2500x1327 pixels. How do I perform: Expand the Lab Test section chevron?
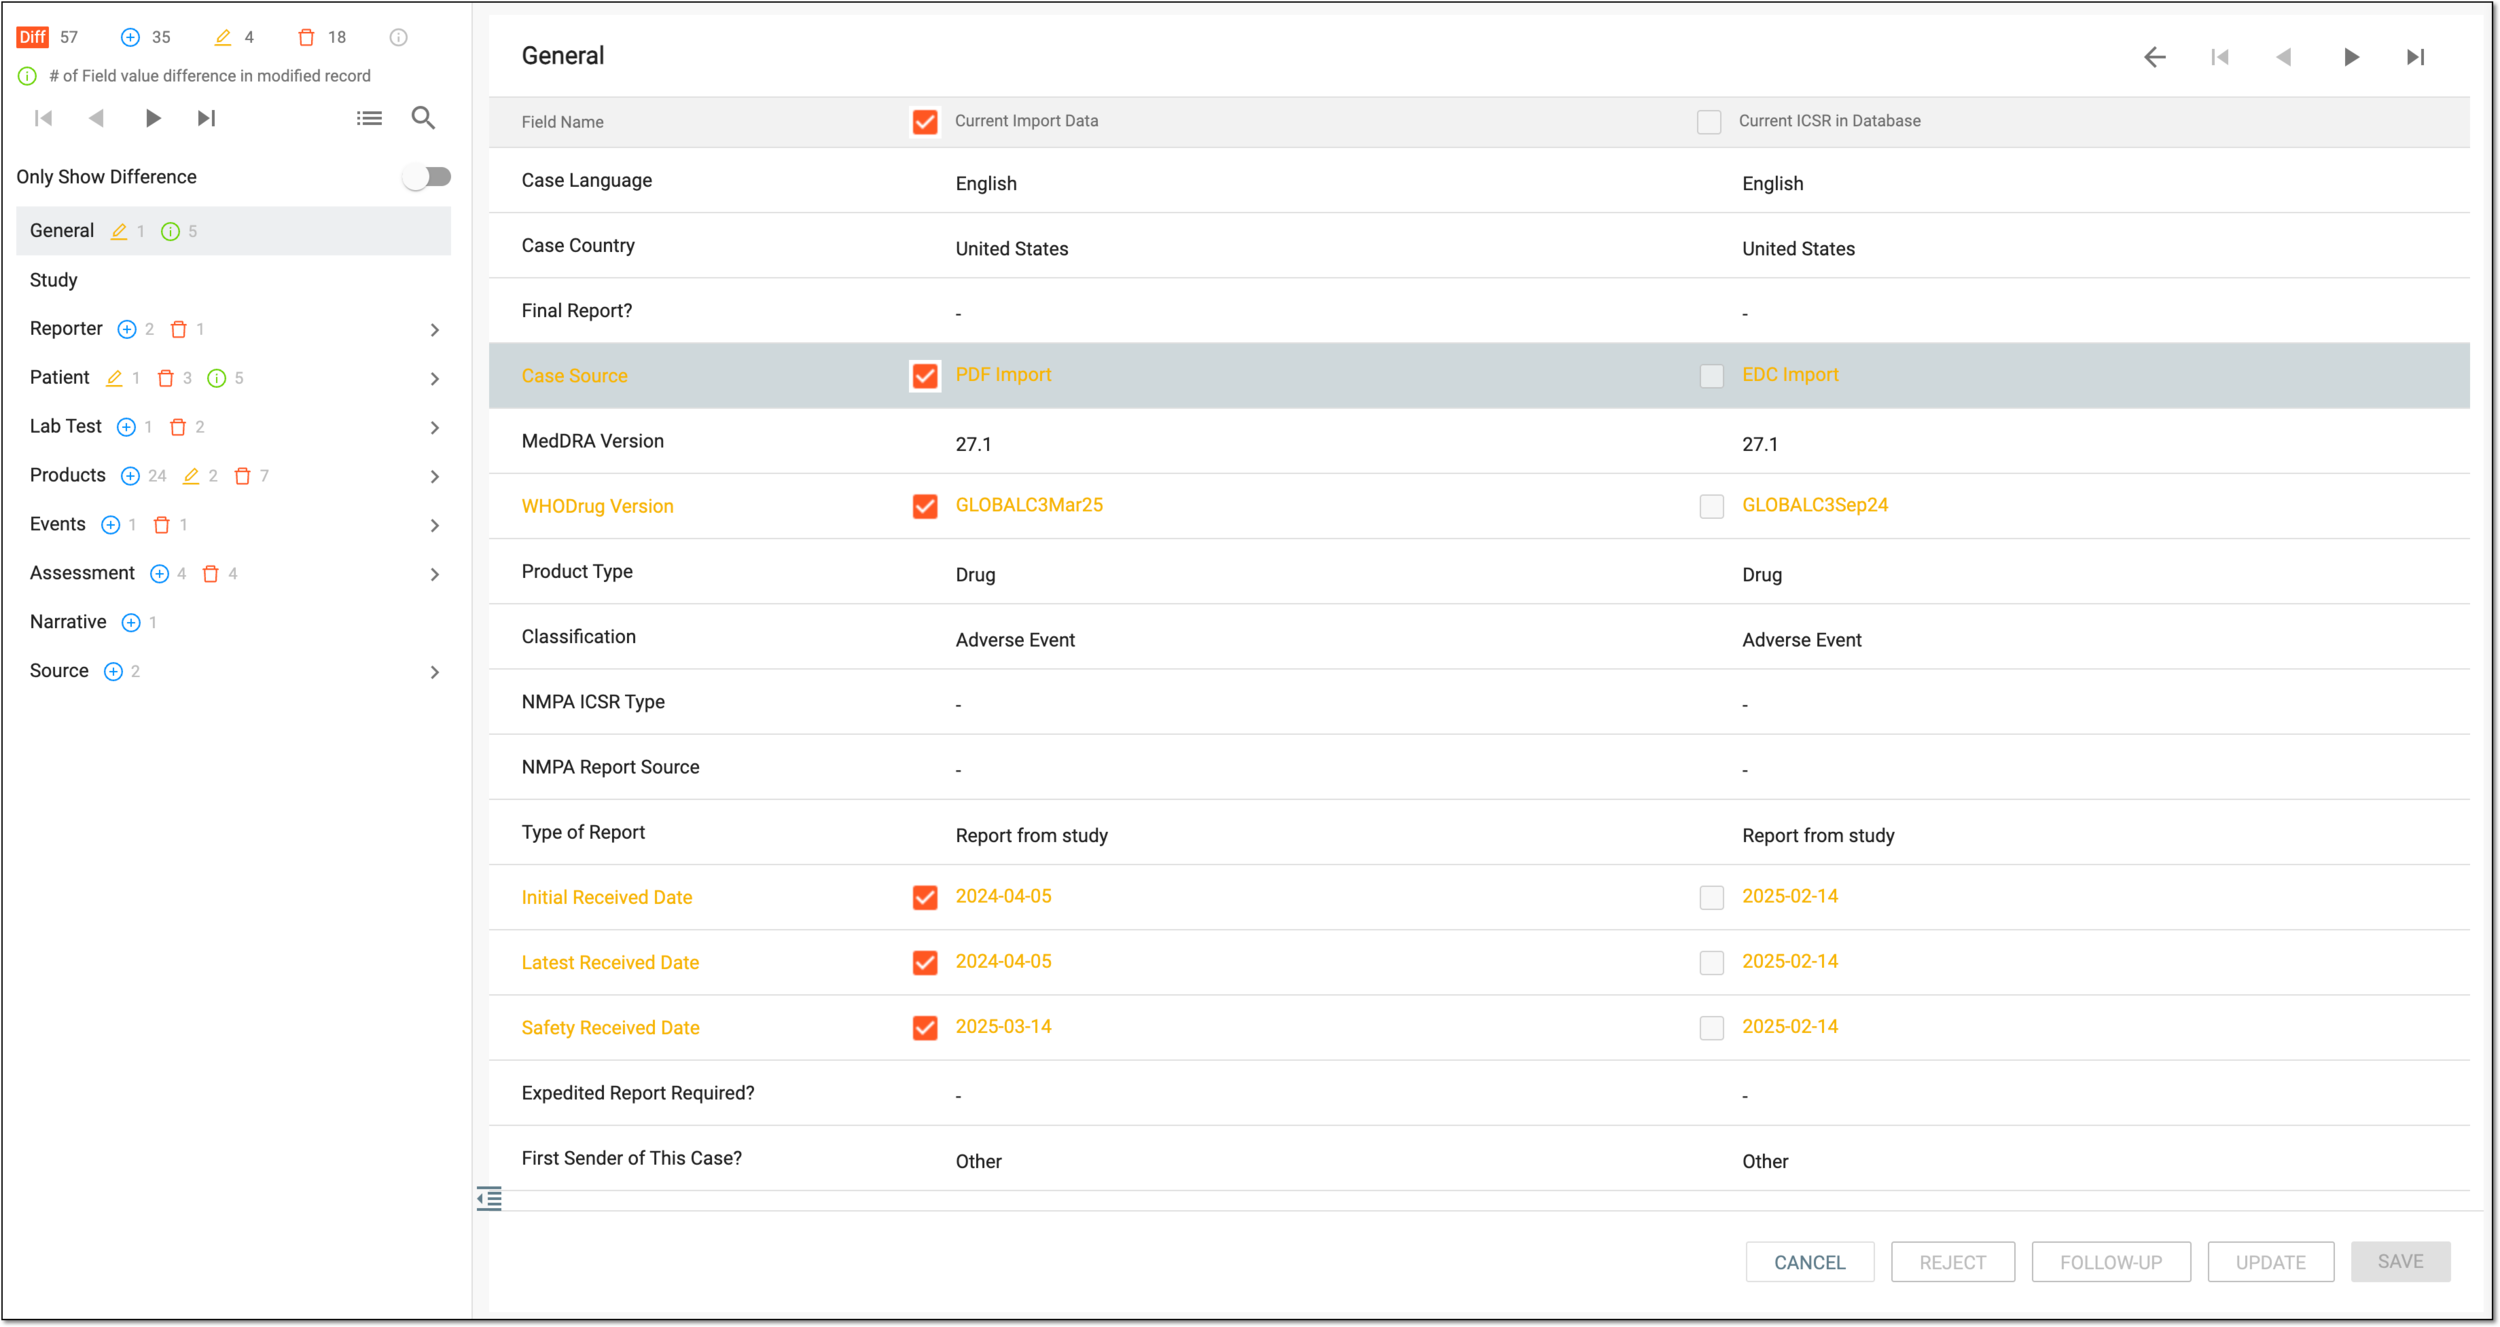point(435,428)
